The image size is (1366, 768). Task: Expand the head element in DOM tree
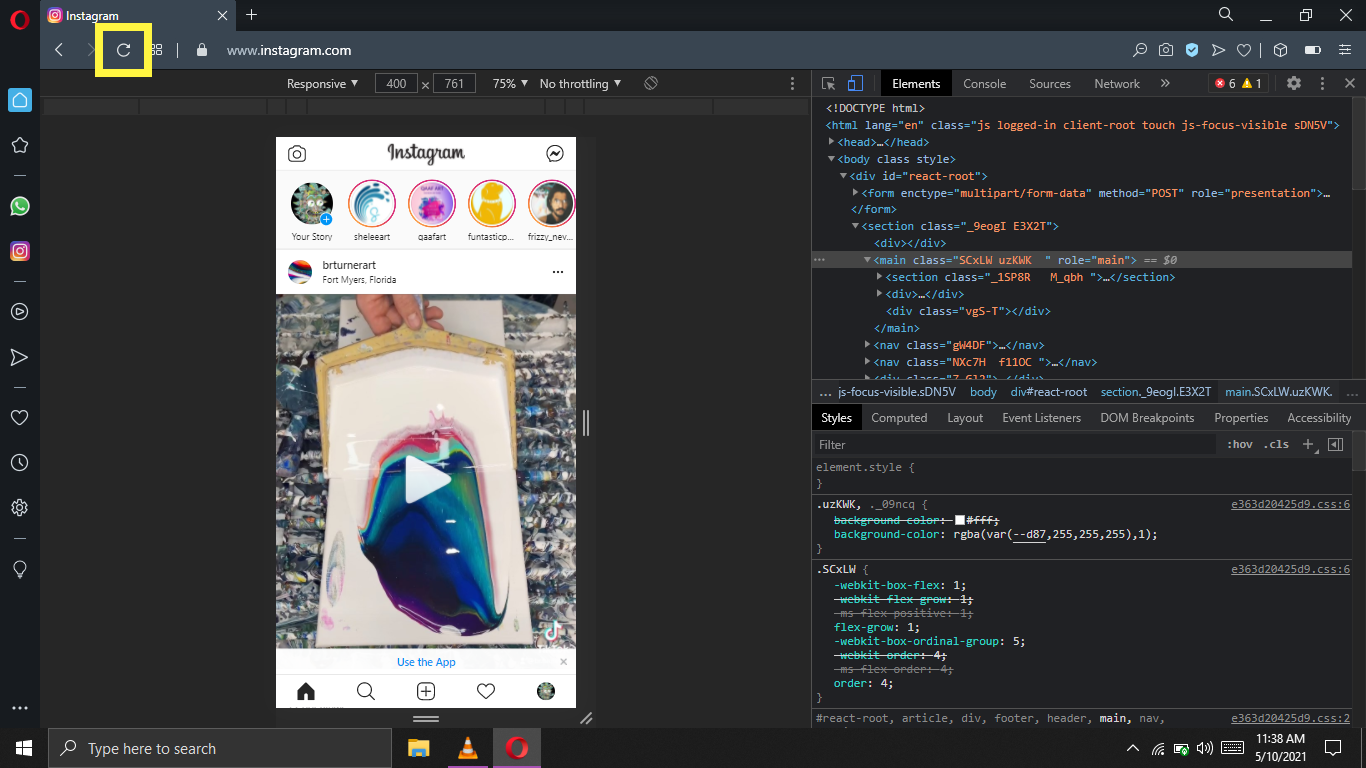coord(831,142)
